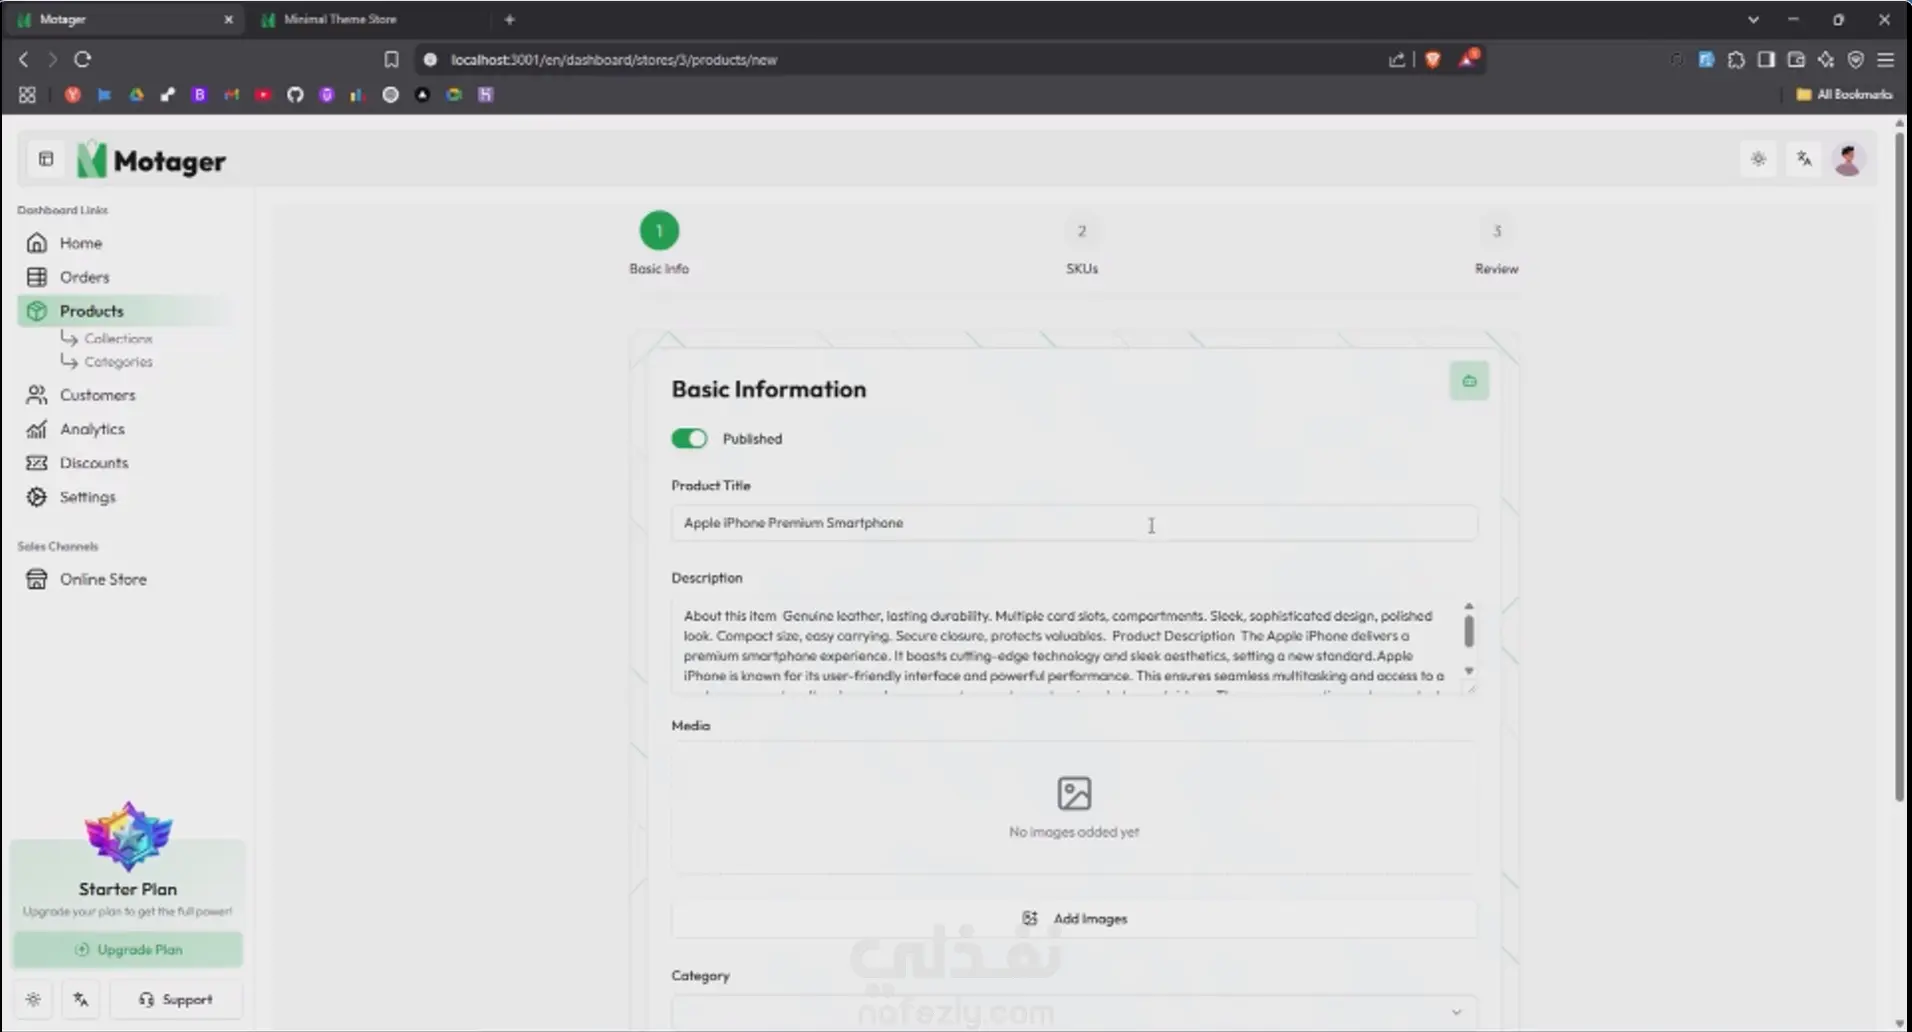Toggle the Published switch off

(x=689, y=439)
